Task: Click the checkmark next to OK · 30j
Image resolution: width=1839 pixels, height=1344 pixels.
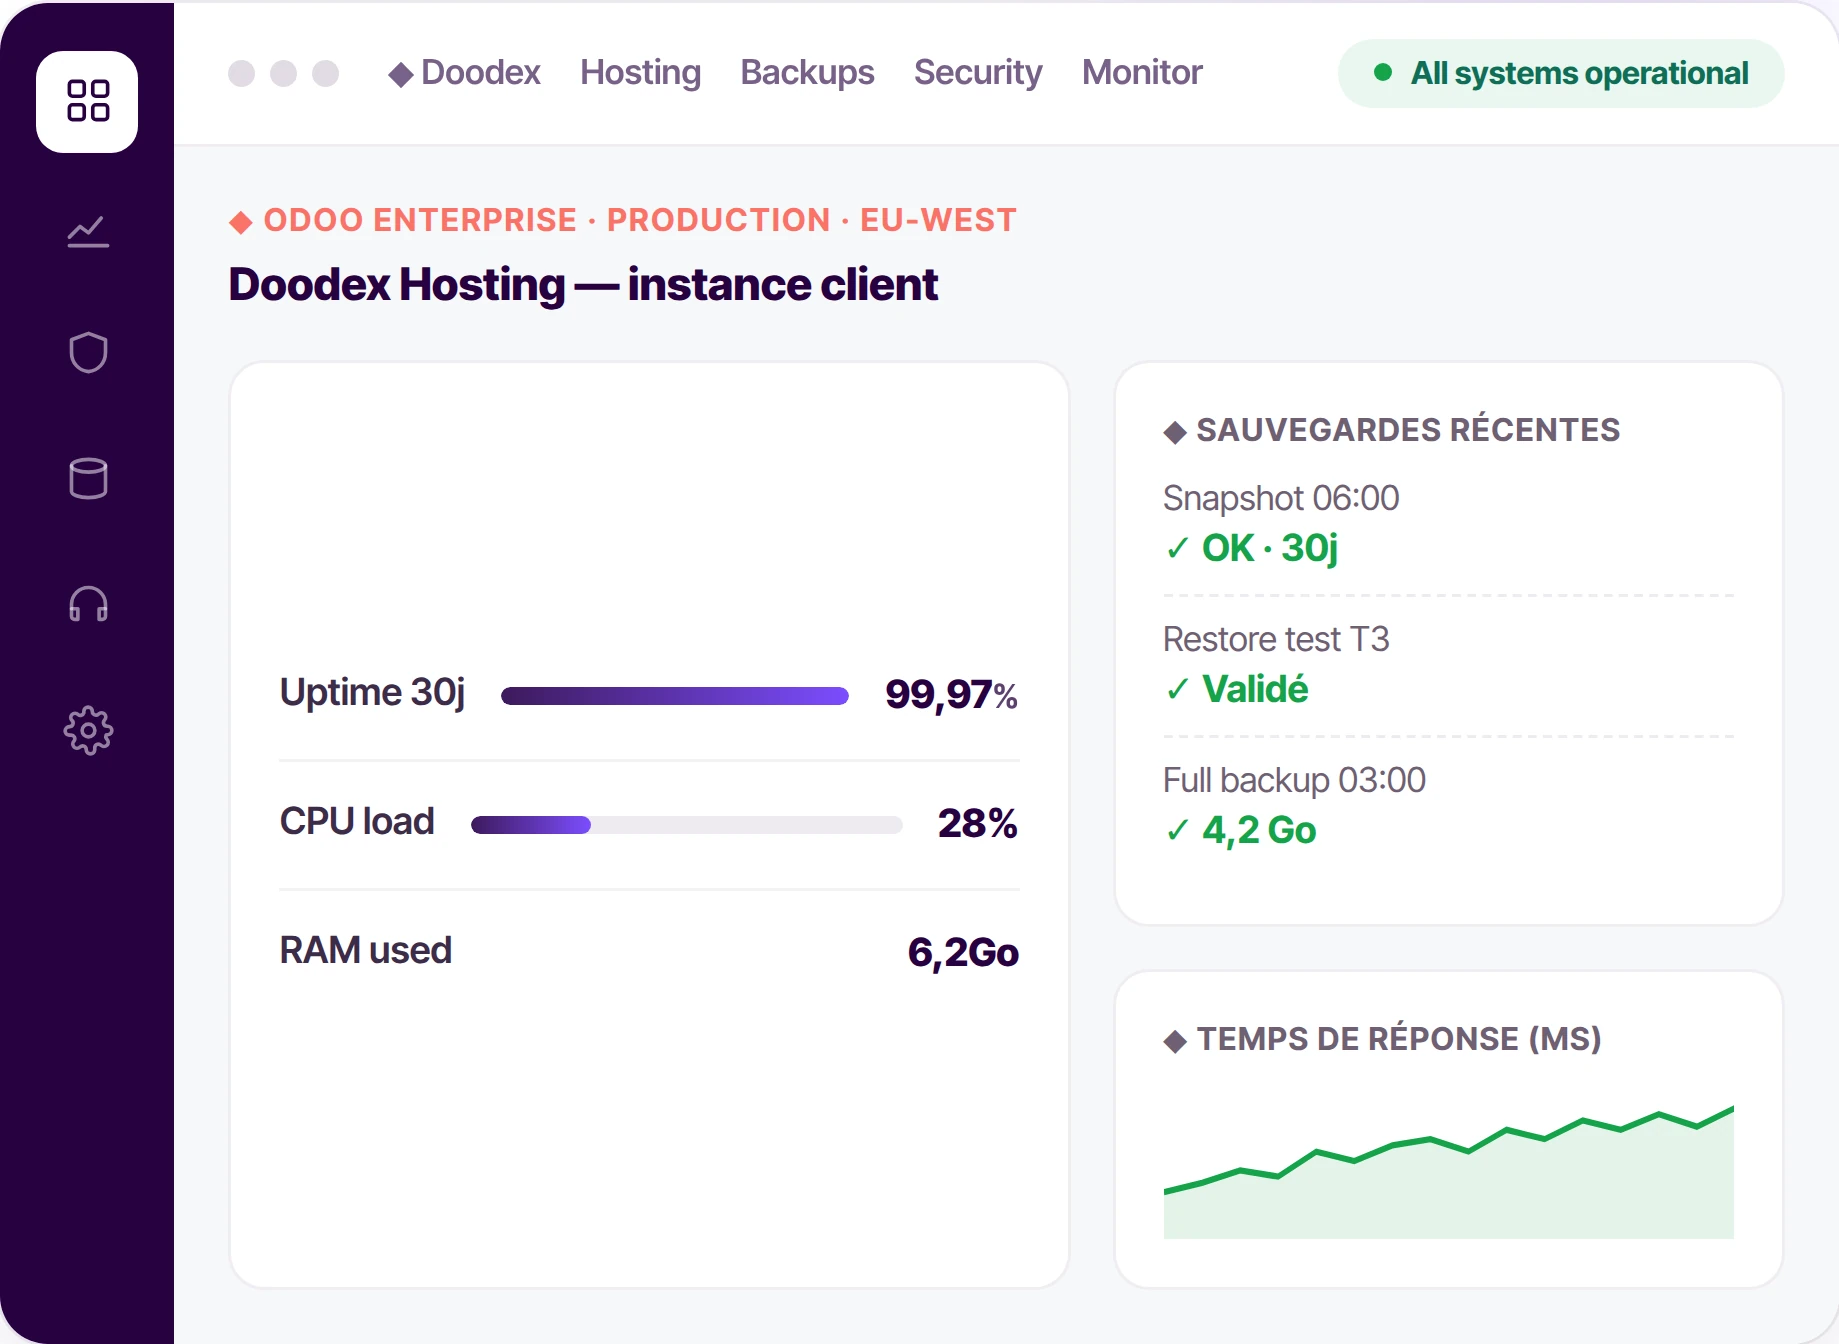Action: pyautogui.click(x=1177, y=548)
